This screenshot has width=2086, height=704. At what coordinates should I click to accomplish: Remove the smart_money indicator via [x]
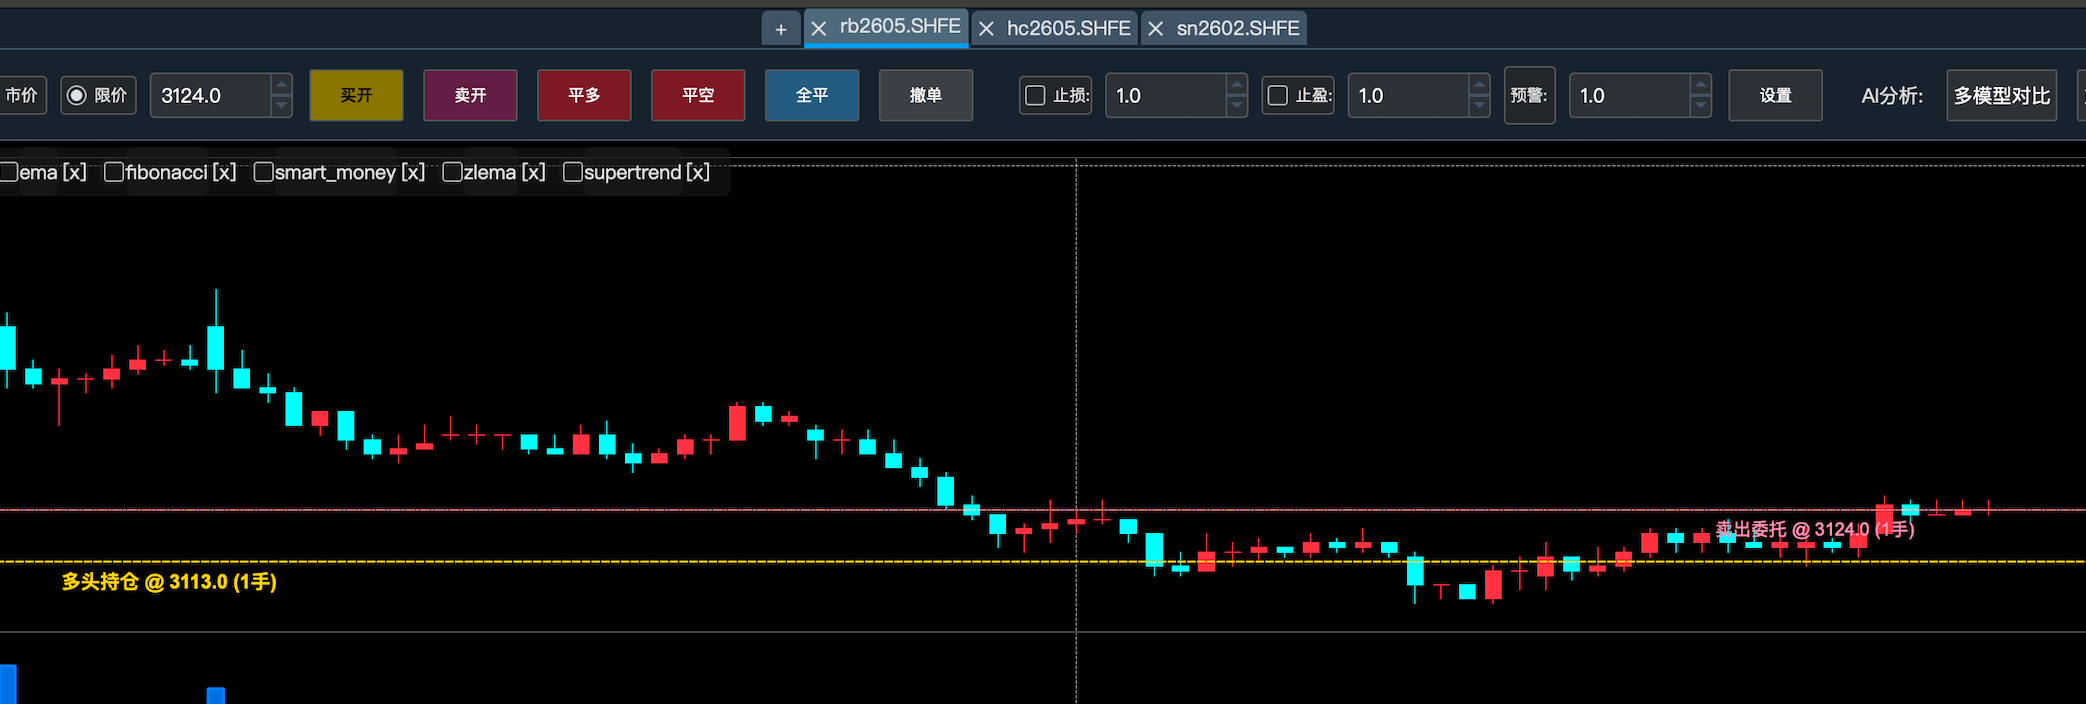pyautogui.click(x=413, y=172)
